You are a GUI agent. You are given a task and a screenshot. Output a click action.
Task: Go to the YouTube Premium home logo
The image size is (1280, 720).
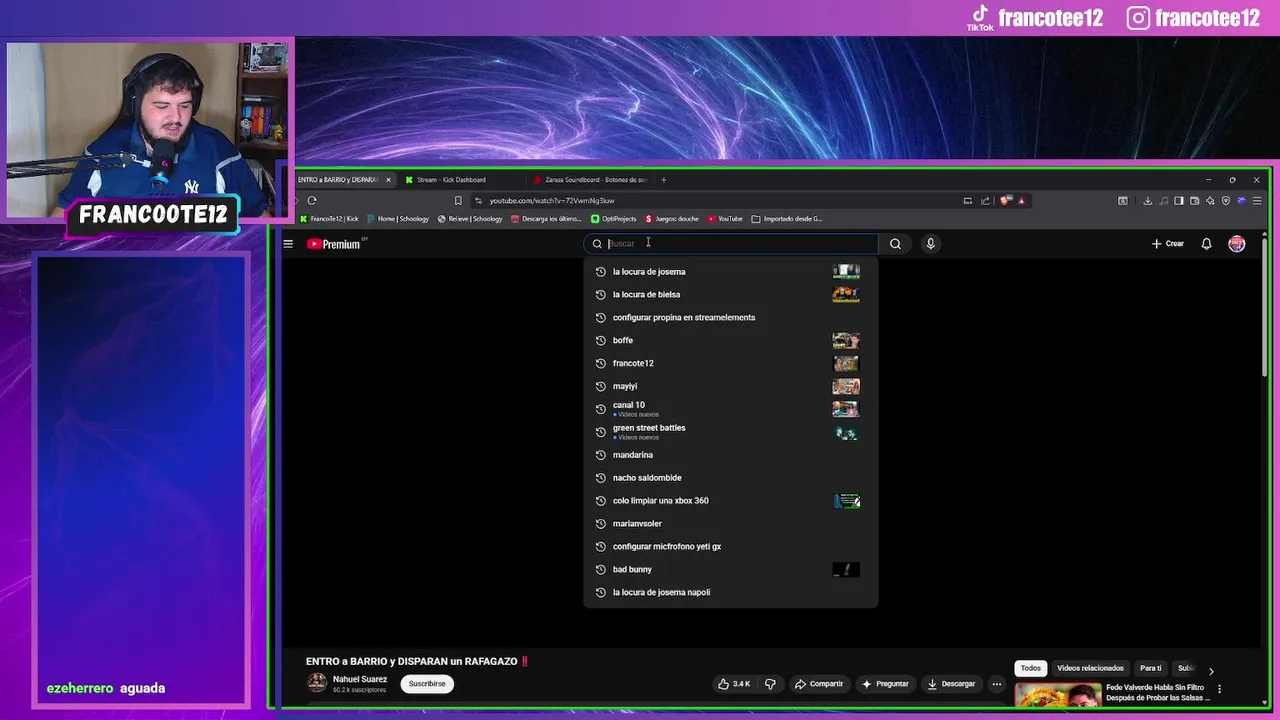click(x=333, y=244)
